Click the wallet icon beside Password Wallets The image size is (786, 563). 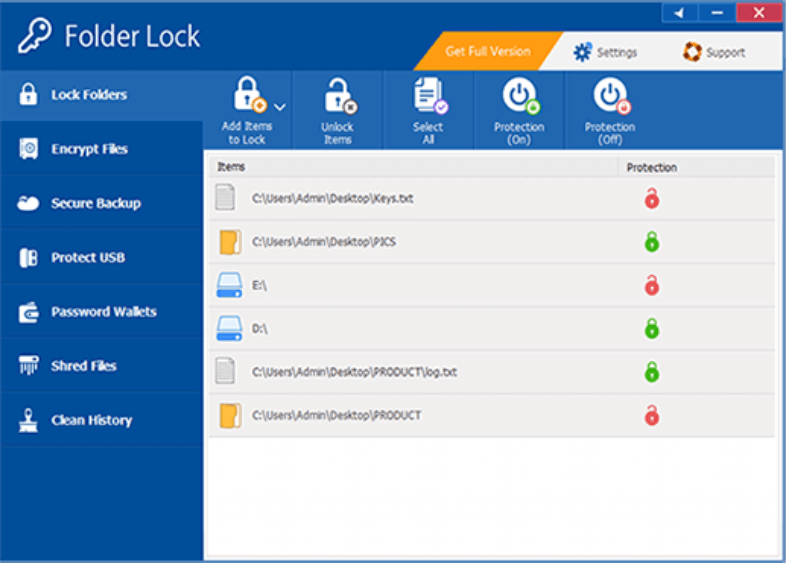click(x=29, y=312)
